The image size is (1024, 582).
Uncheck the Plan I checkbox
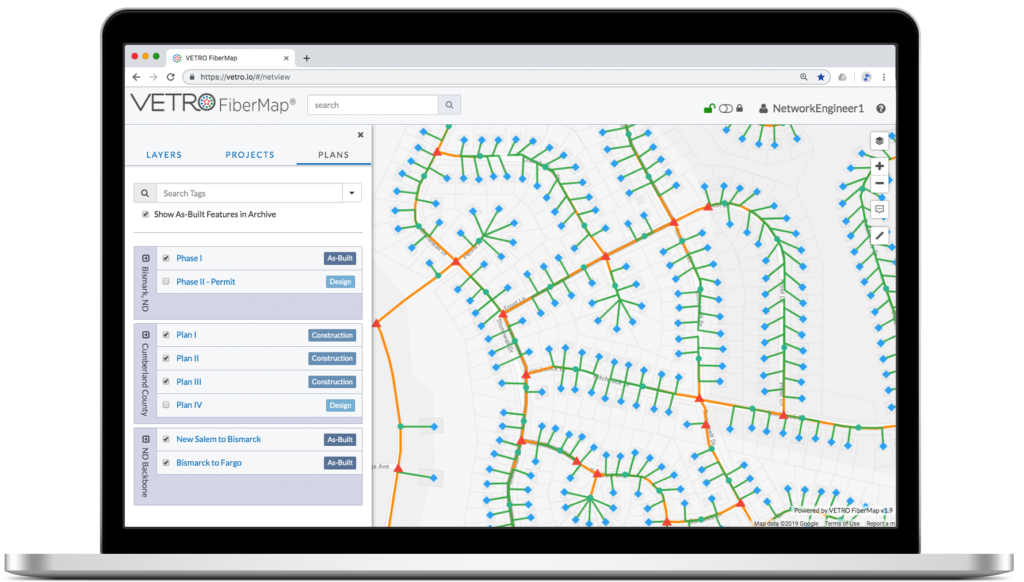[166, 335]
